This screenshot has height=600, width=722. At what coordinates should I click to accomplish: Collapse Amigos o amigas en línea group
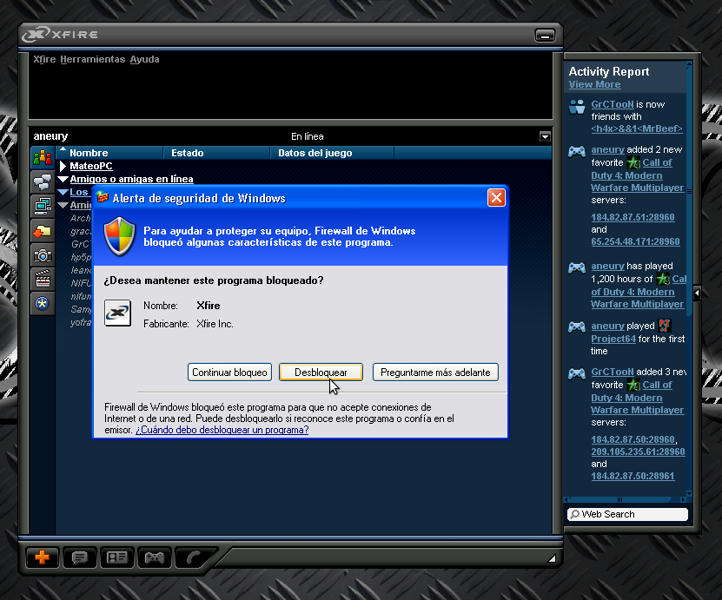pos(63,179)
